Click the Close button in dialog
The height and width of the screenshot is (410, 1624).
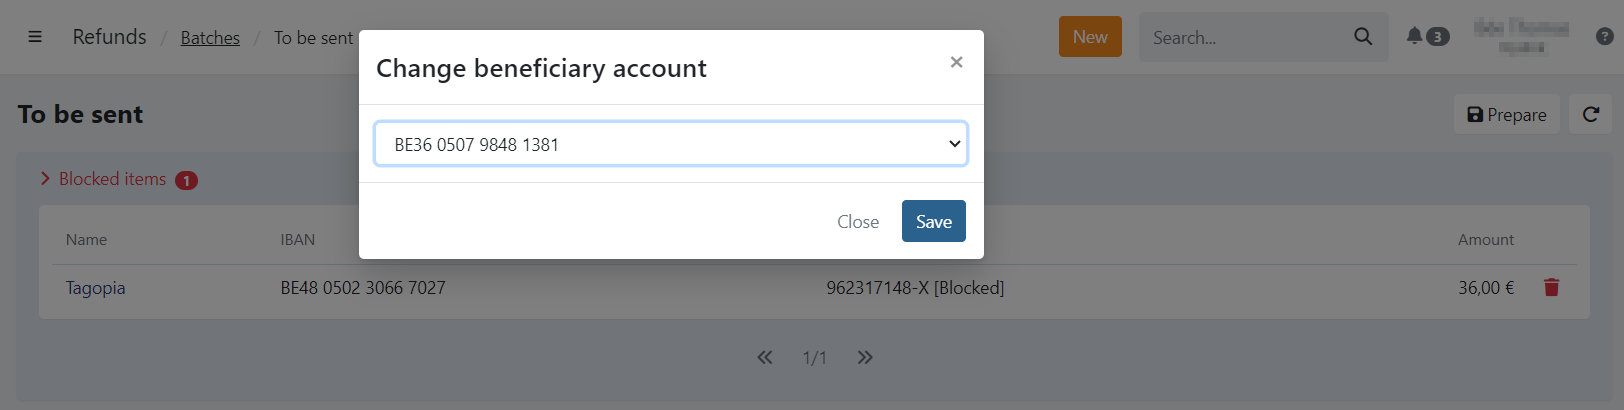pos(857,222)
